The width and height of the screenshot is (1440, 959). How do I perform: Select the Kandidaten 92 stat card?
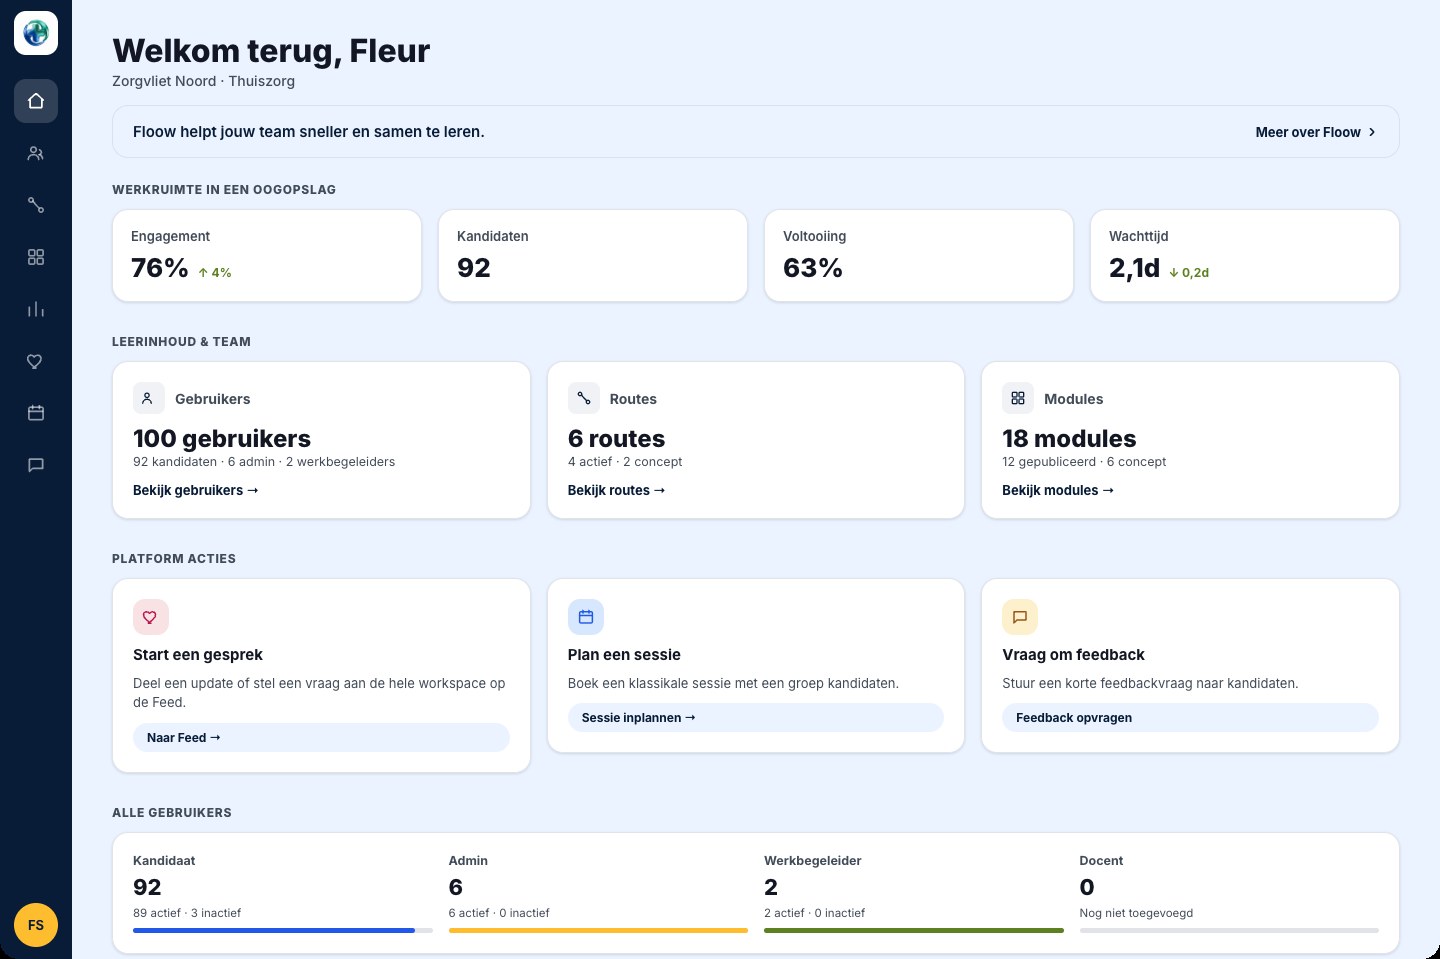pyautogui.click(x=593, y=255)
